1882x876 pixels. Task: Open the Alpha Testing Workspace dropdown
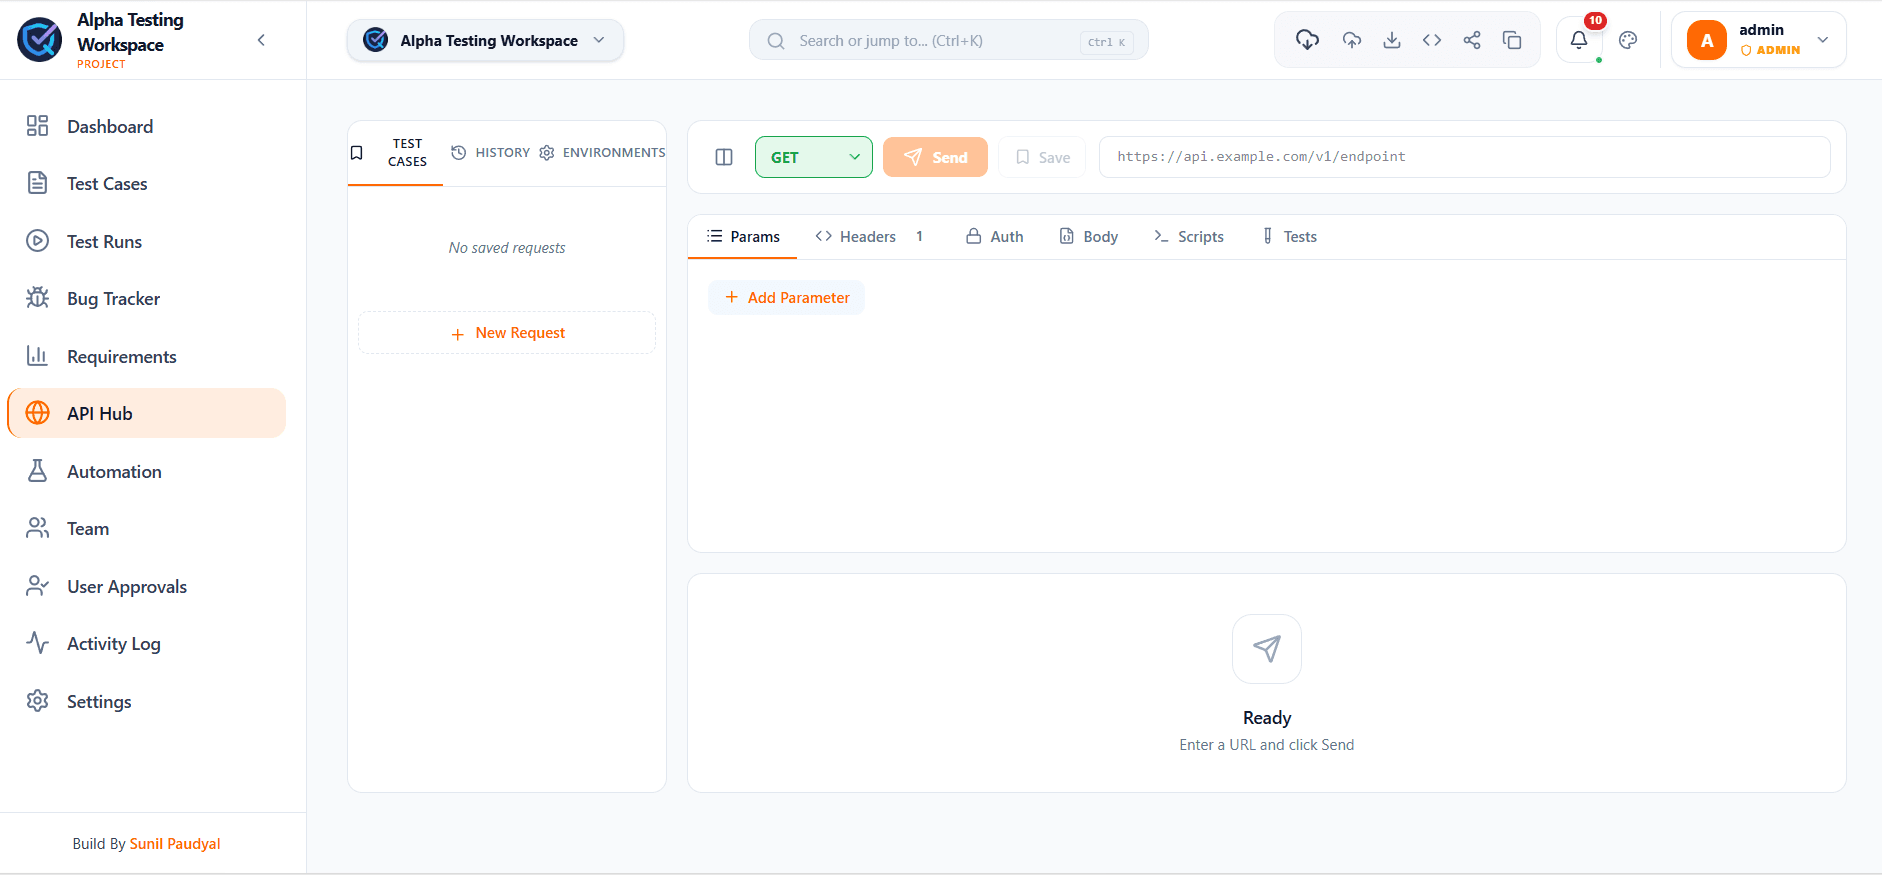[485, 40]
